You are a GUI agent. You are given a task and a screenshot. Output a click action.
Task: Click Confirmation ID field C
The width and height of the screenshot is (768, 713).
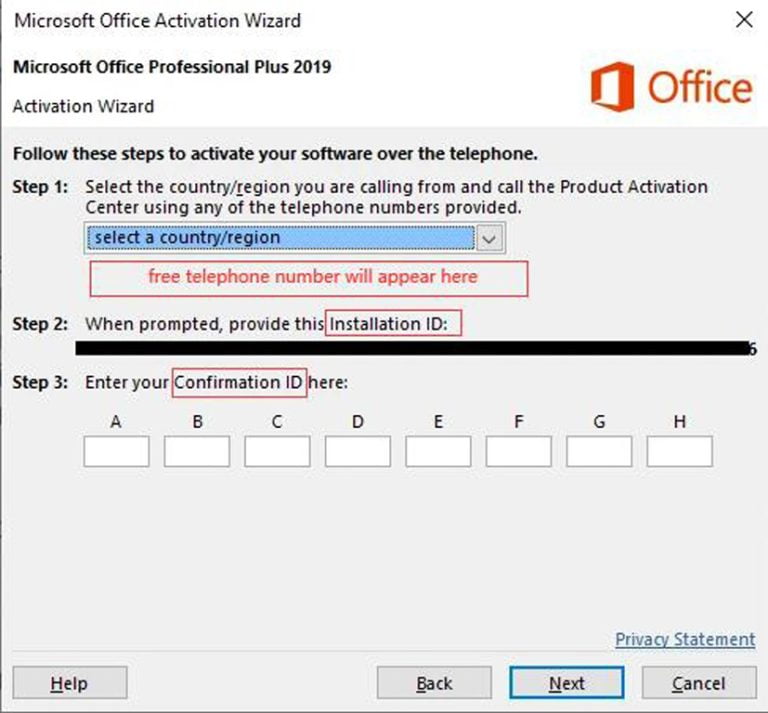pos(277,451)
